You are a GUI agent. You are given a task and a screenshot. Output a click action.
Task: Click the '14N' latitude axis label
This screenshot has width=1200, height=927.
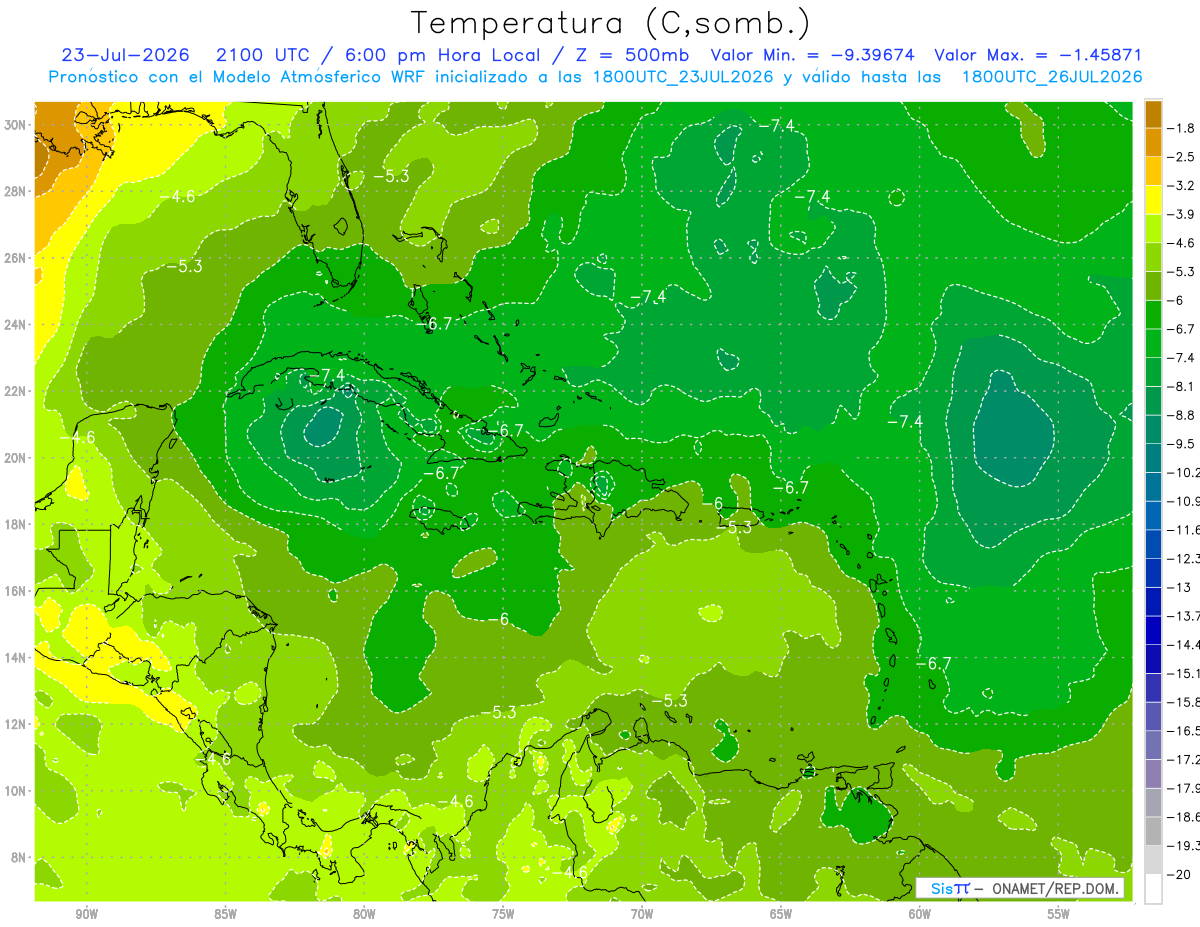coord(17,657)
